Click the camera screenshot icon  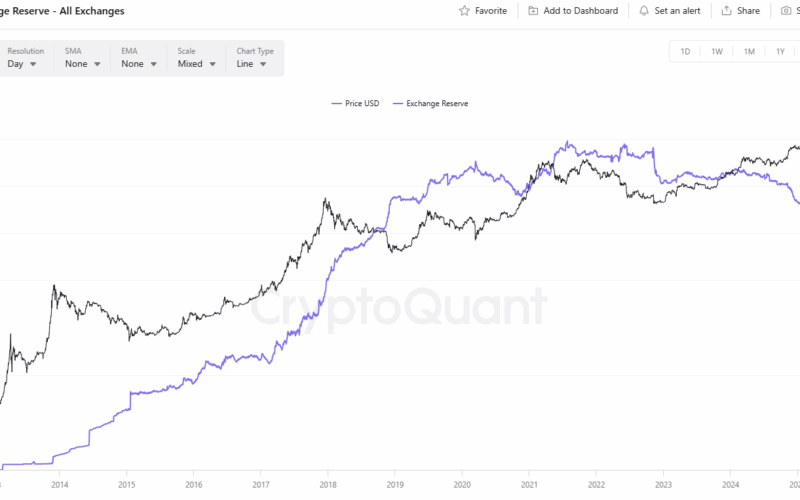pyautogui.click(x=785, y=11)
